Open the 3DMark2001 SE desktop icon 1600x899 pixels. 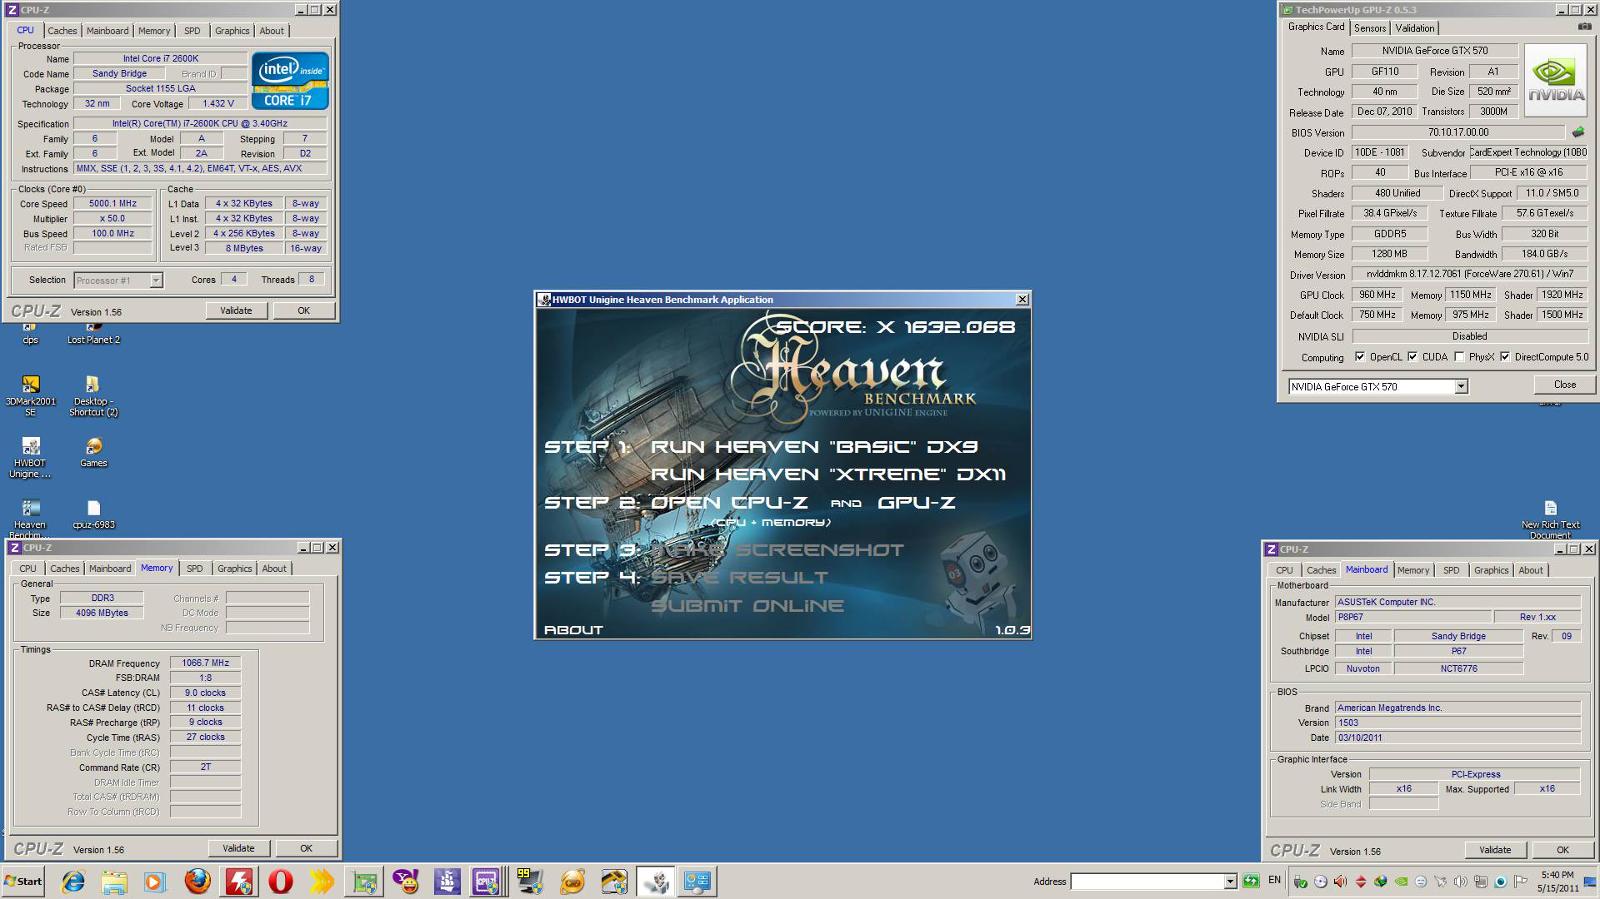coord(30,395)
